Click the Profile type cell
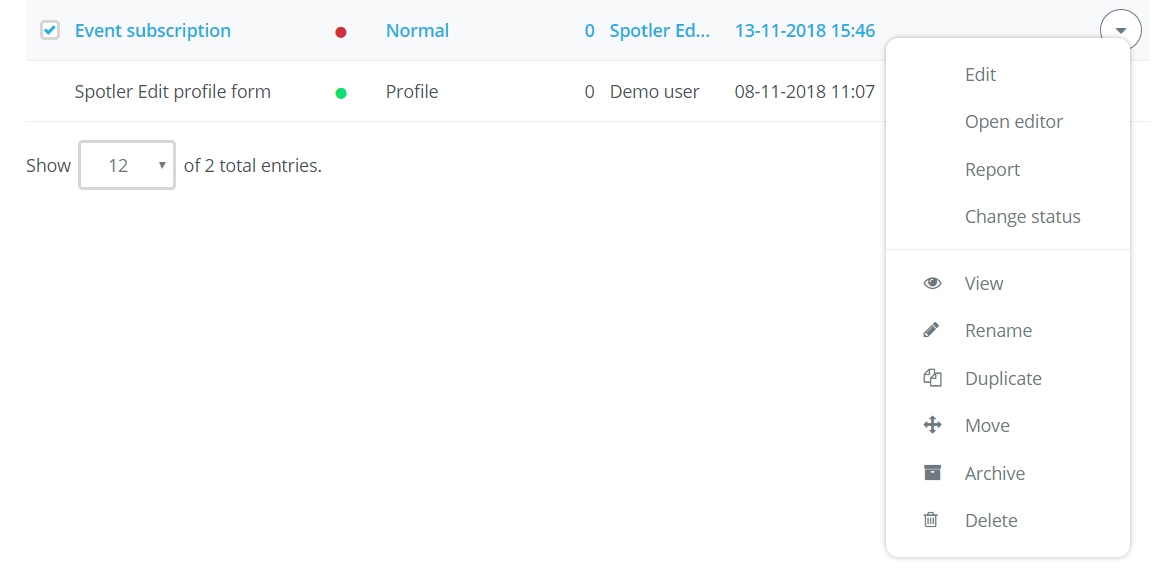 pos(412,92)
